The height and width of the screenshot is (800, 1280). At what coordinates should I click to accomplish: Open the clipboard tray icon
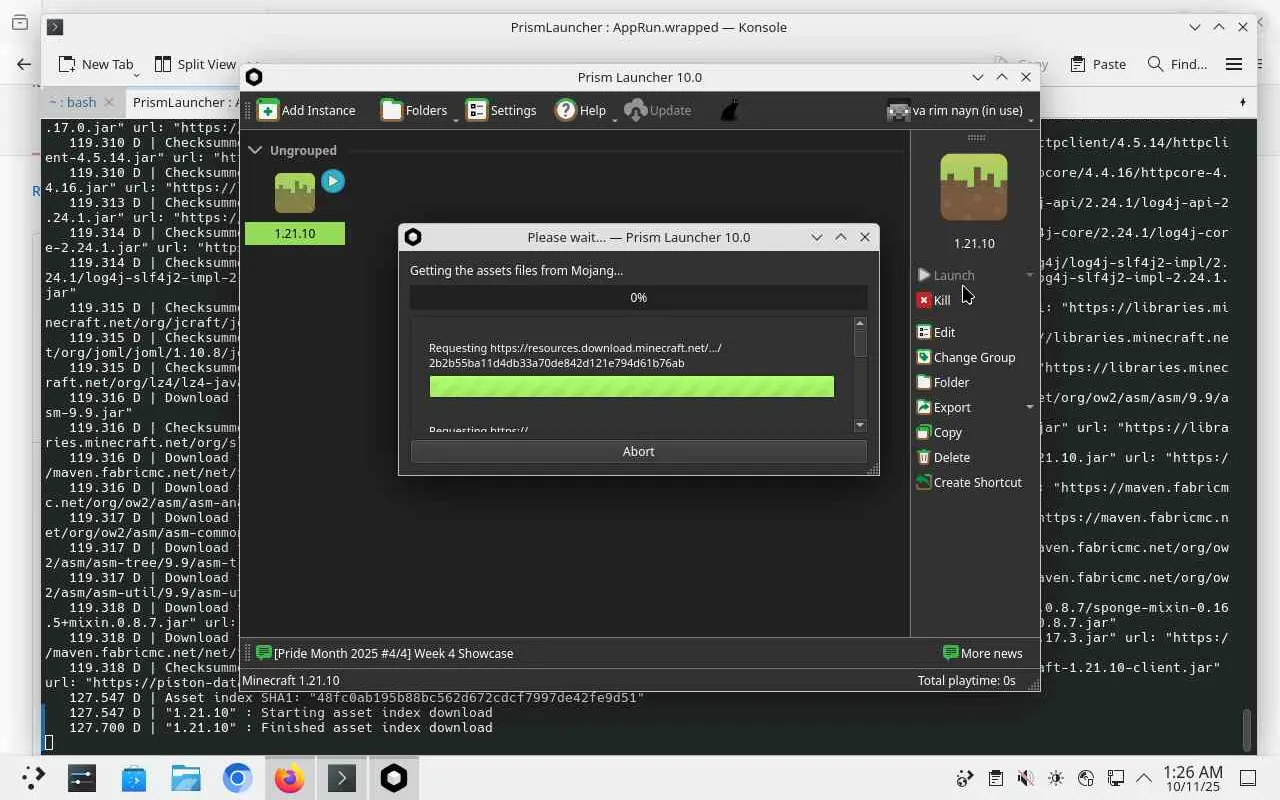(995, 778)
